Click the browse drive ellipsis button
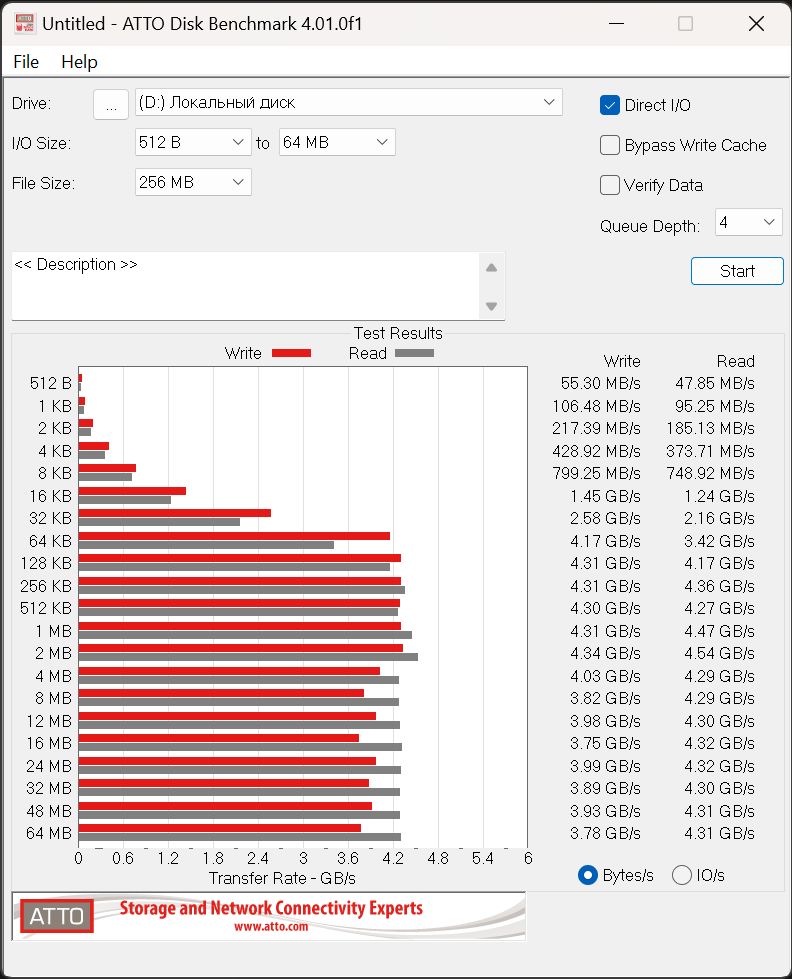Image resolution: width=792 pixels, height=979 pixels. tap(111, 104)
